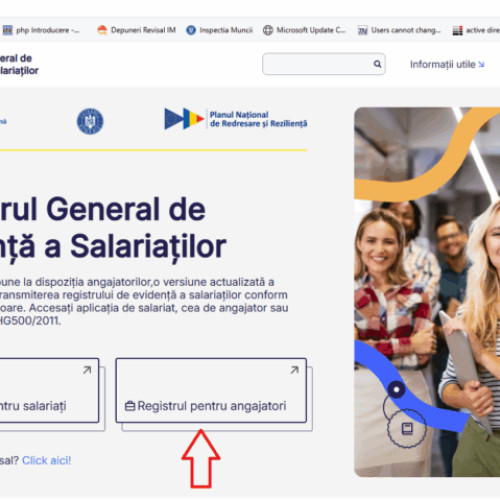Click the Planul Național de Redresare logo
500x500 pixels.
click(x=236, y=119)
